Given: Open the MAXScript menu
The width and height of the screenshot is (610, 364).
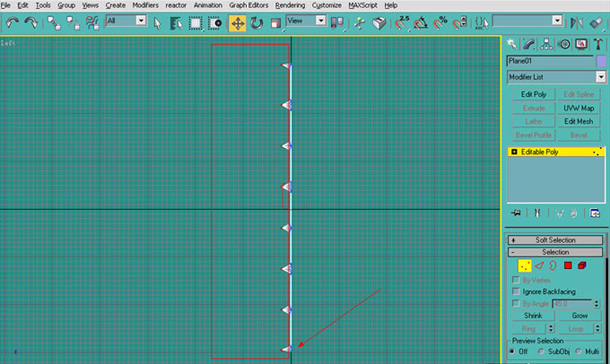Looking at the screenshot, I should pyautogui.click(x=363, y=5).
